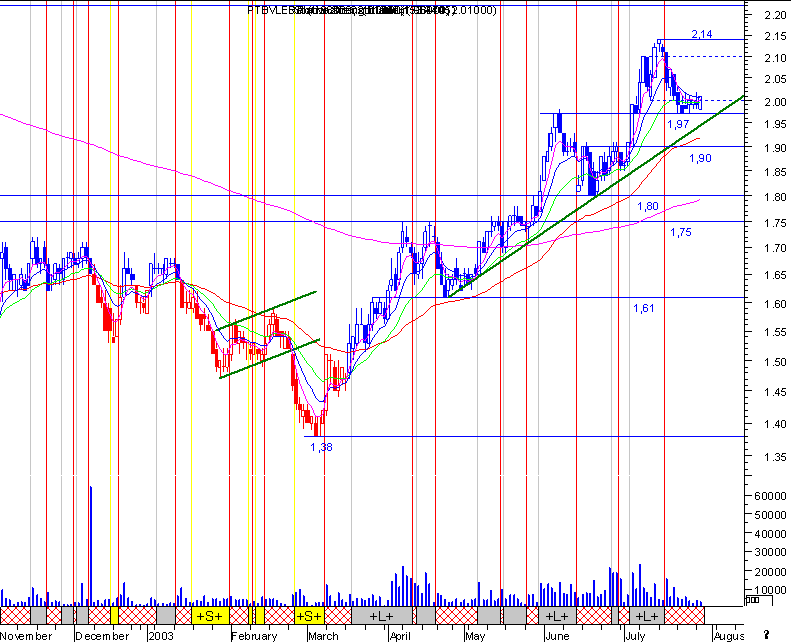Select the May label on the time axis
The height and width of the screenshot is (642, 791).
pyautogui.click(x=475, y=636)
